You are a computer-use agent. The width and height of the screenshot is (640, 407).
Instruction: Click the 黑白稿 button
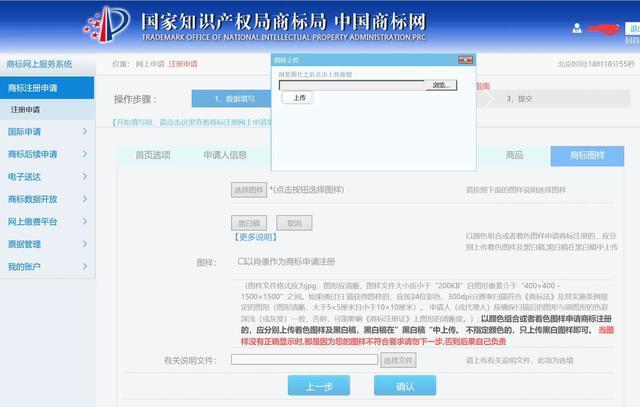click(x=249, y=223)
